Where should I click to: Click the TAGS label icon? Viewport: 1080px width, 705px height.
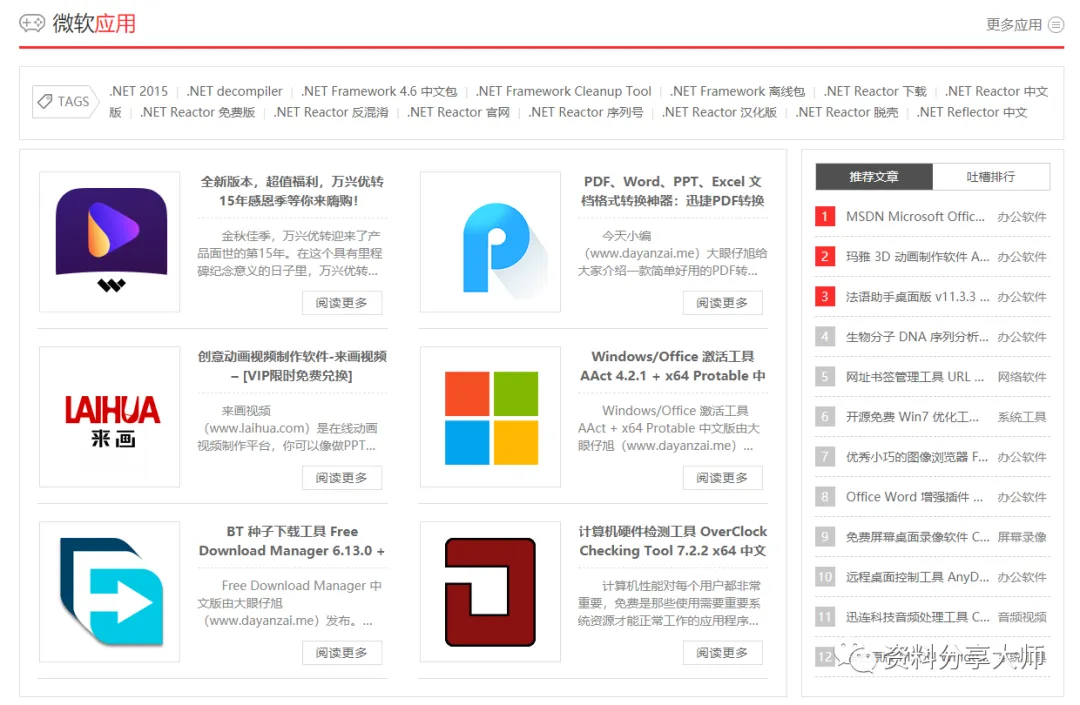(x=65, y=101)
